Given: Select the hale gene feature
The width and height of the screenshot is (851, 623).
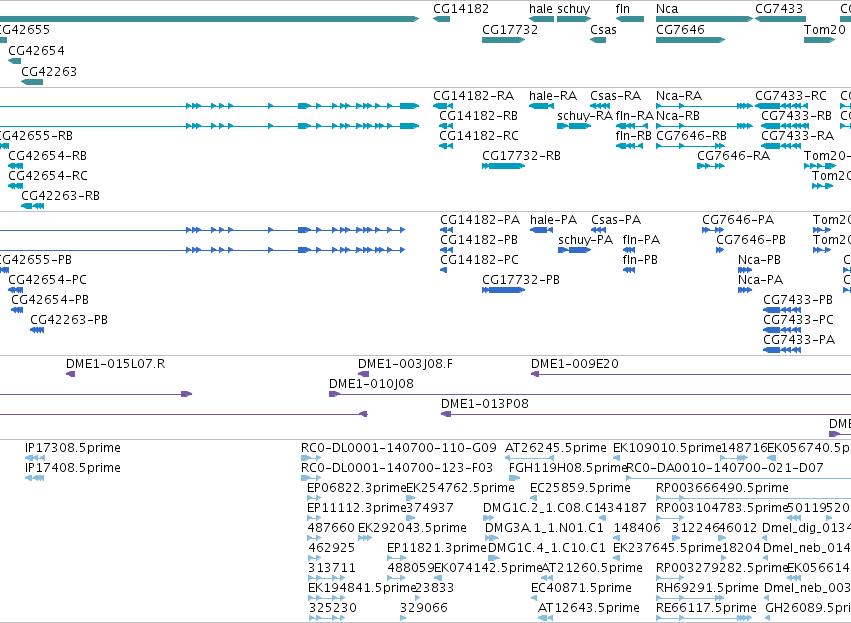Looking at the screenshot, I should click(x=541, y=19).
